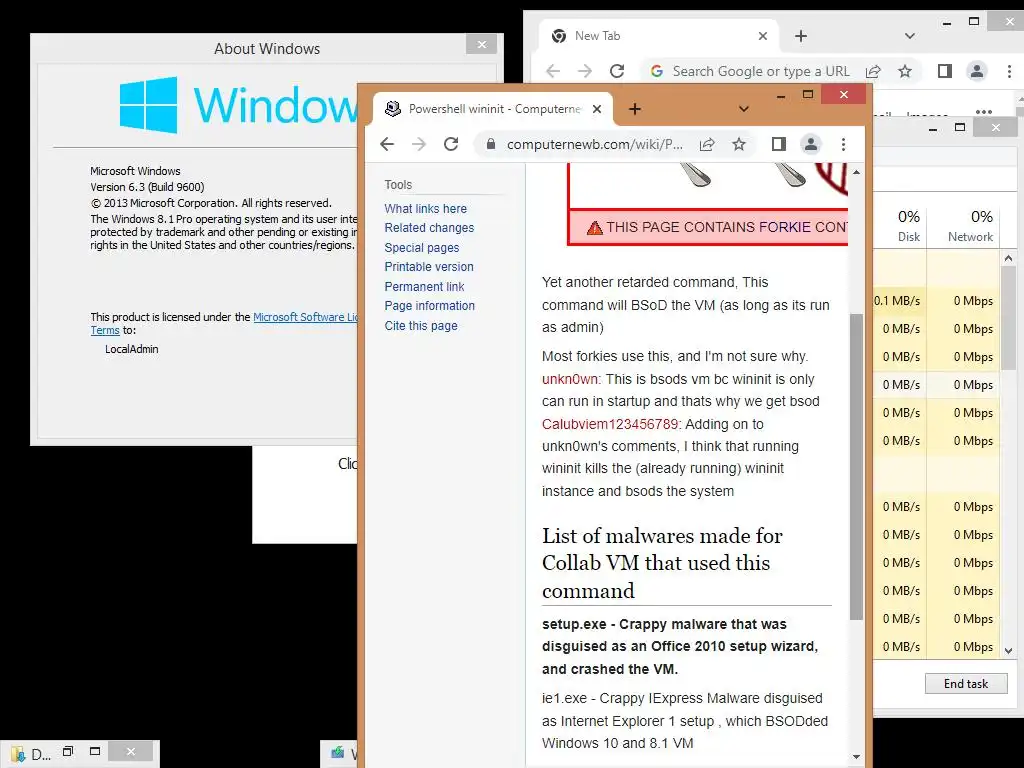1024x768 pixels.
Task: Expand tab search chevron in computernewb window
Action: (744, 109)
